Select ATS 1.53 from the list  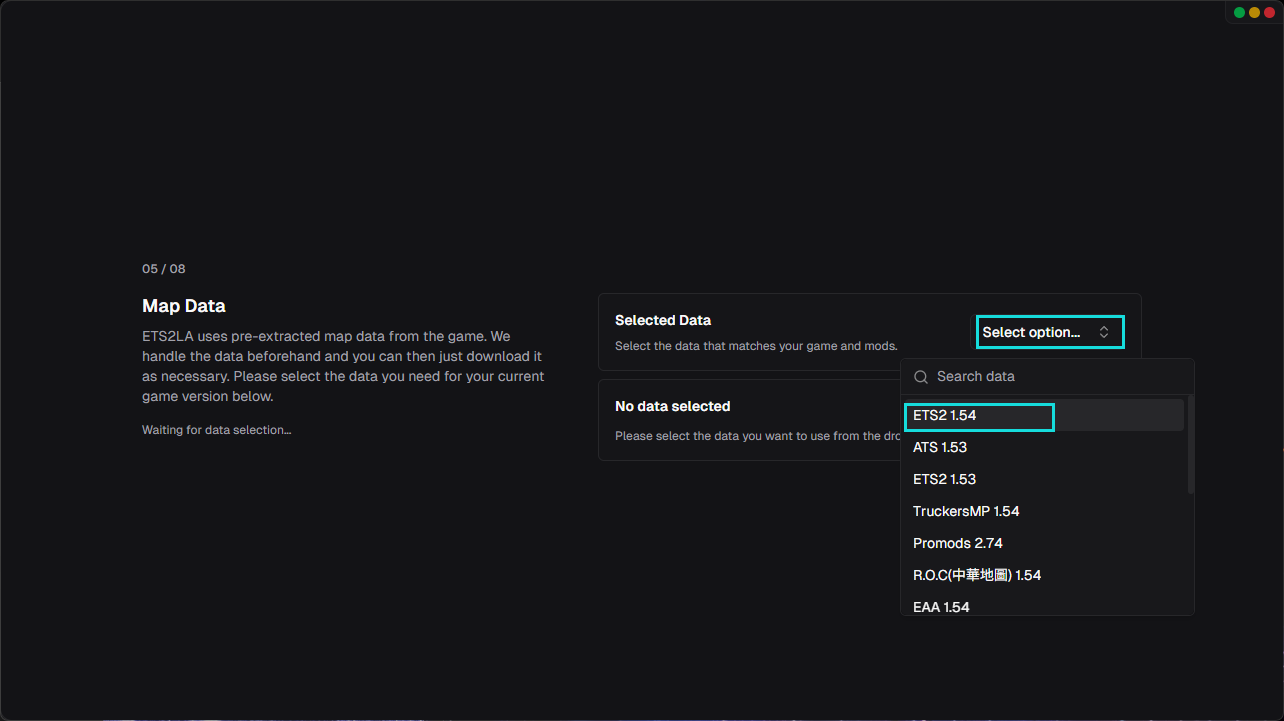coord(1045,447)
